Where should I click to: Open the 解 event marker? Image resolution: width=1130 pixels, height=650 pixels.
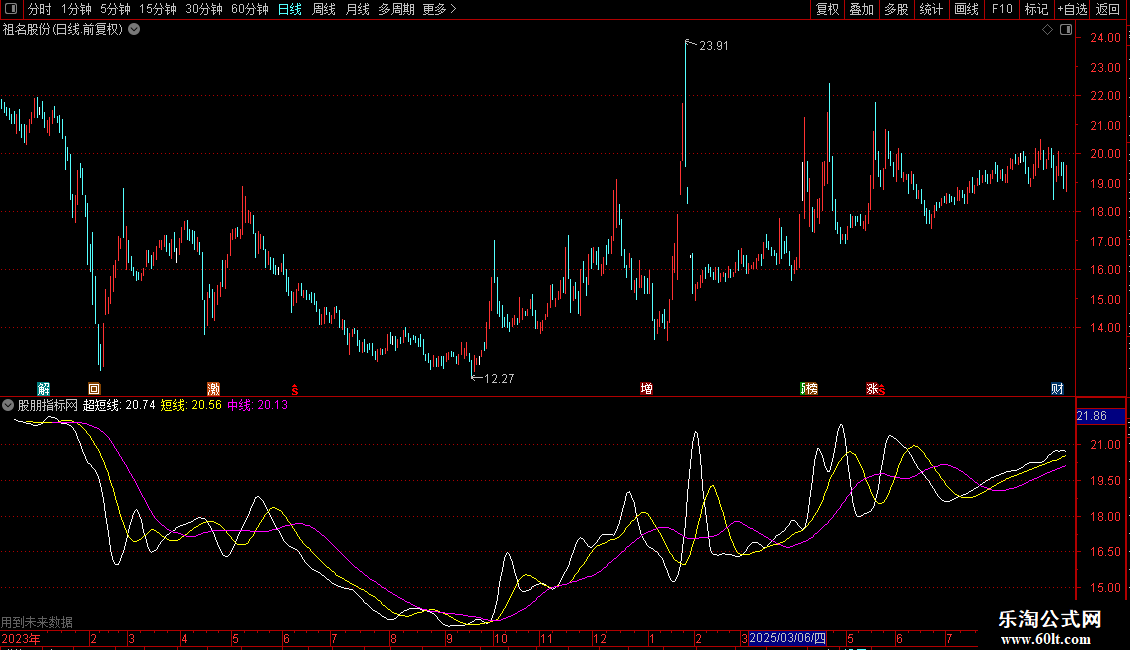44,388
